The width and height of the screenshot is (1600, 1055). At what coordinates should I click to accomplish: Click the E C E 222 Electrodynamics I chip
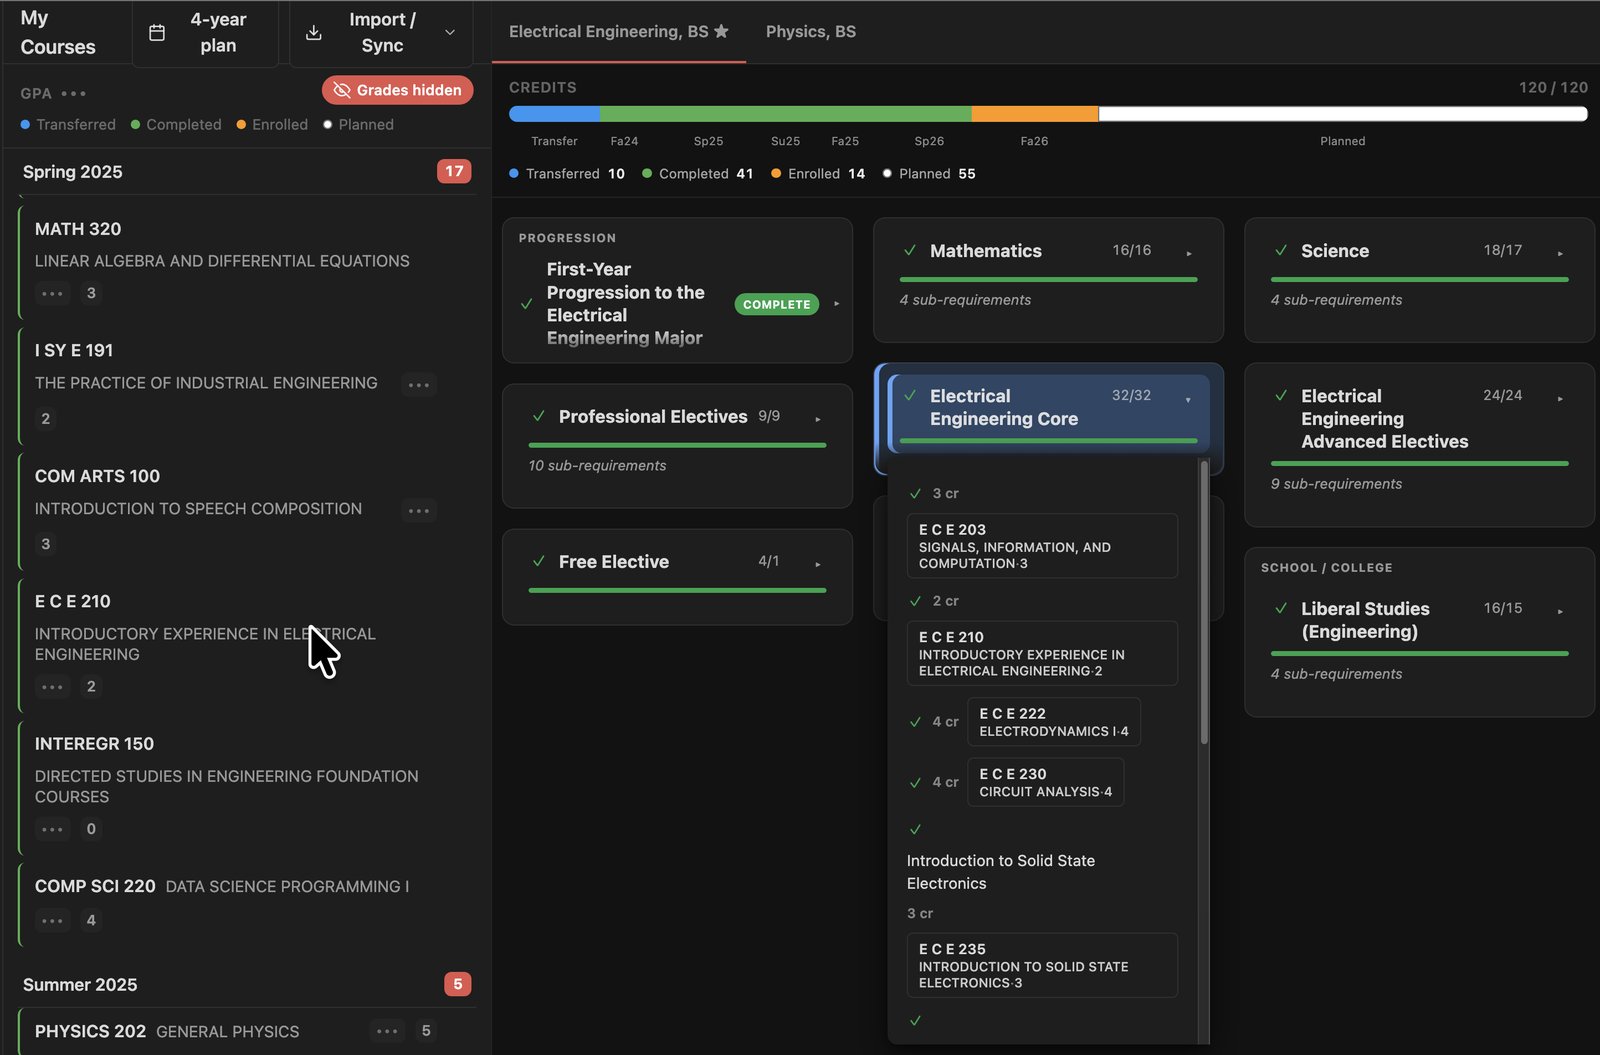(1054, 722)
